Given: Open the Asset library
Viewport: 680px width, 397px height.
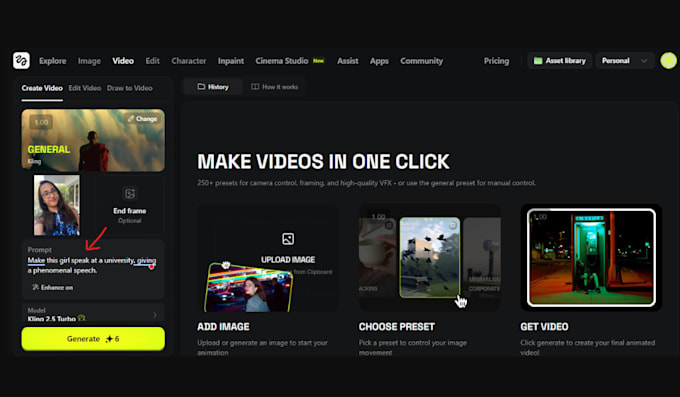Looking at the screenshot, I should (560, 61).
